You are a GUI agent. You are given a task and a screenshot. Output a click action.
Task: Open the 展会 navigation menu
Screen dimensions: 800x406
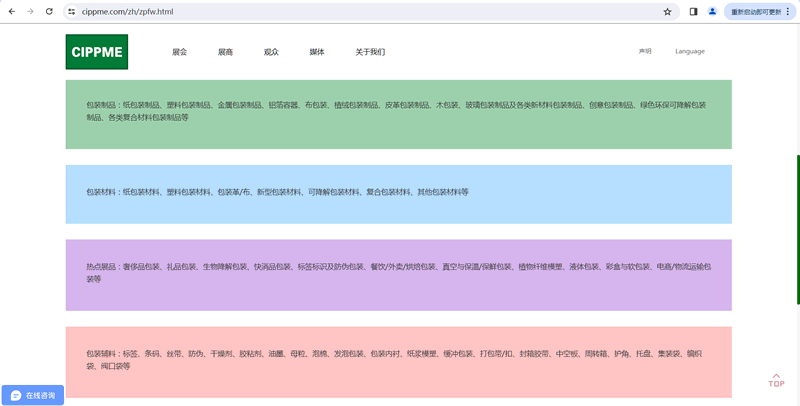[x=179, y=52]
